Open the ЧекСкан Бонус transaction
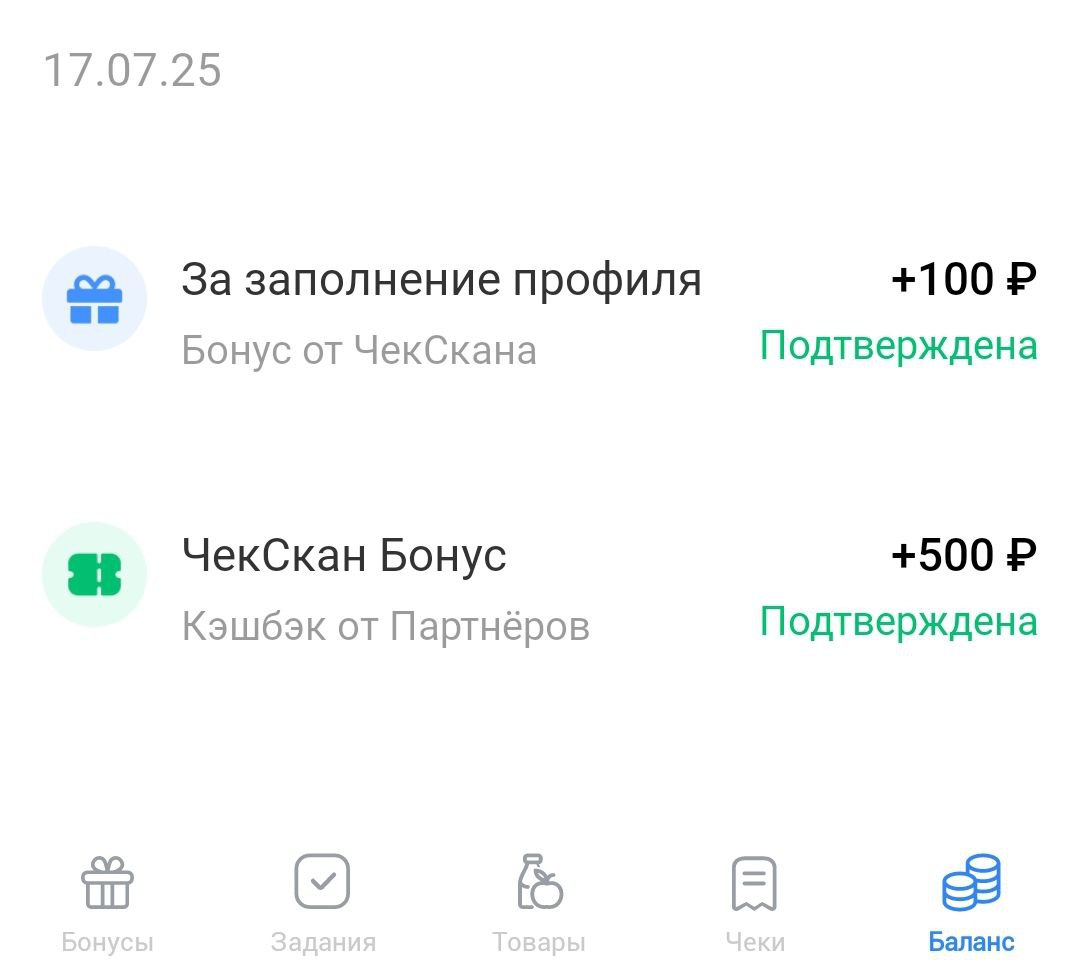Screen dimensions: 1080x976 [344, 556]
